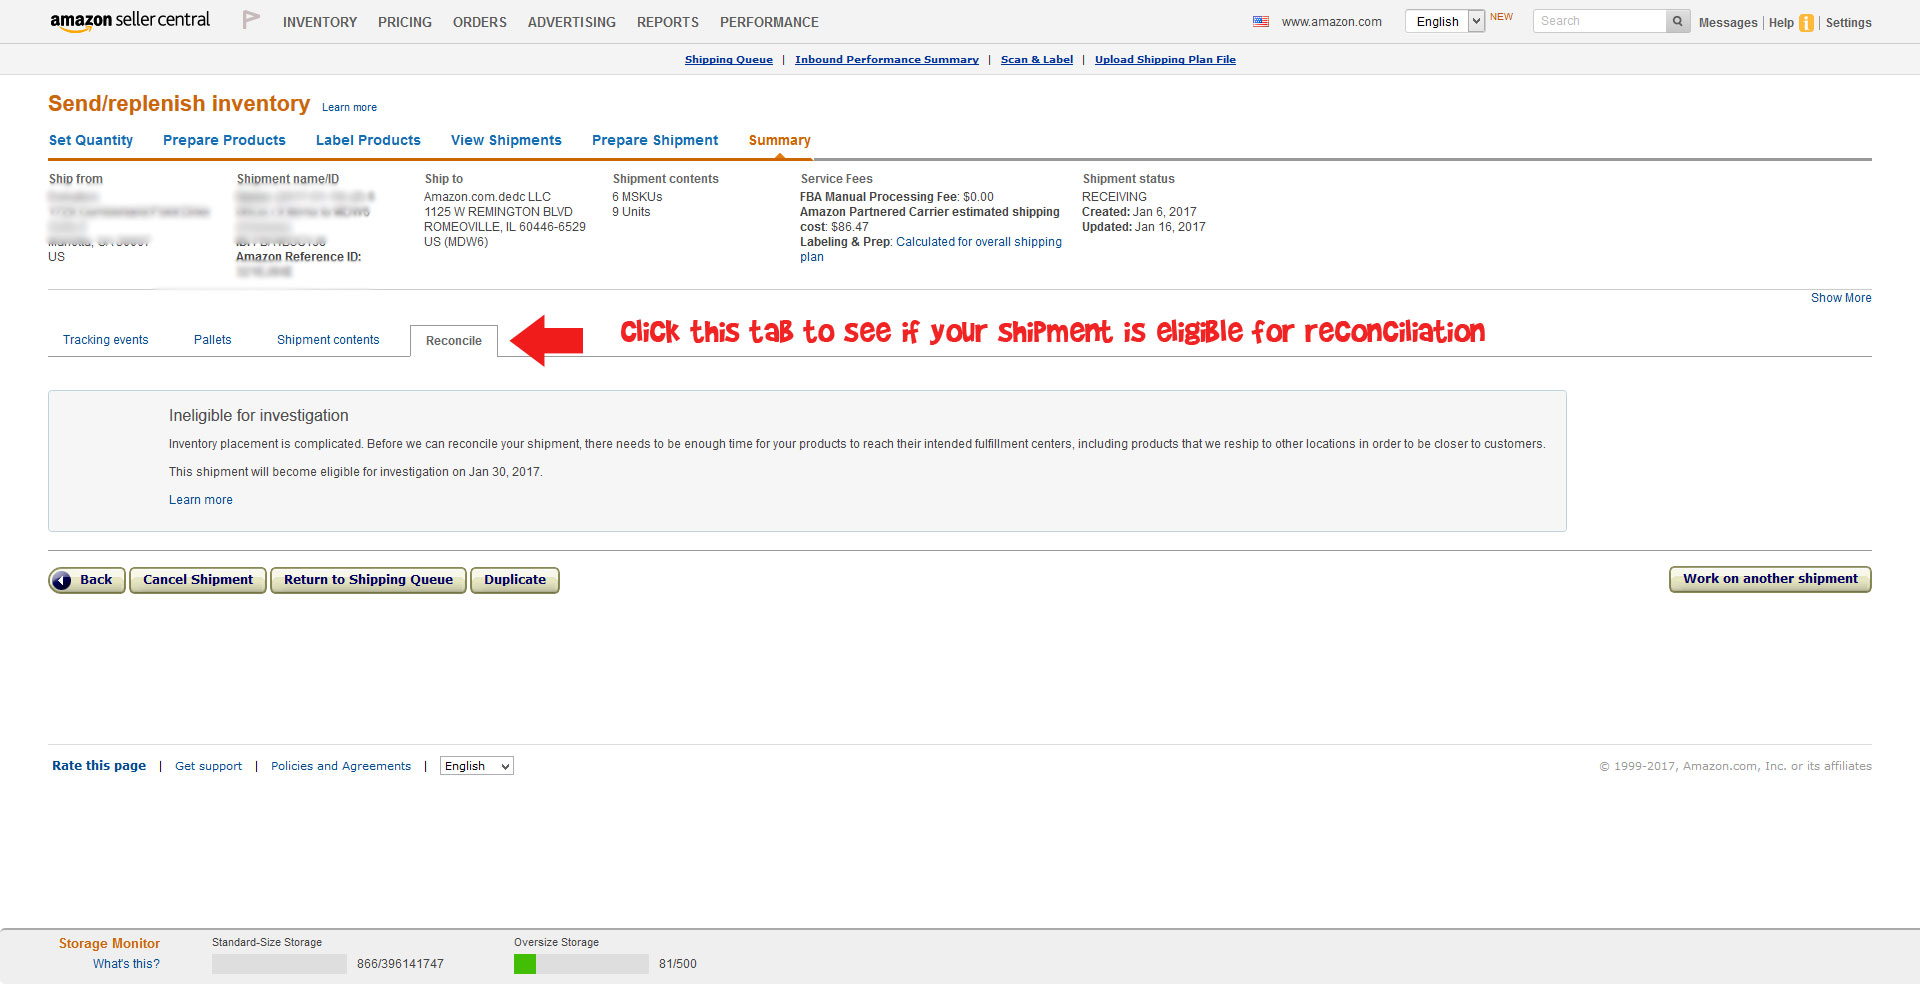The height and width of the screenshot is (984, 1920).
Task: Switch to the Pallets tab
Action: (212, 340)
